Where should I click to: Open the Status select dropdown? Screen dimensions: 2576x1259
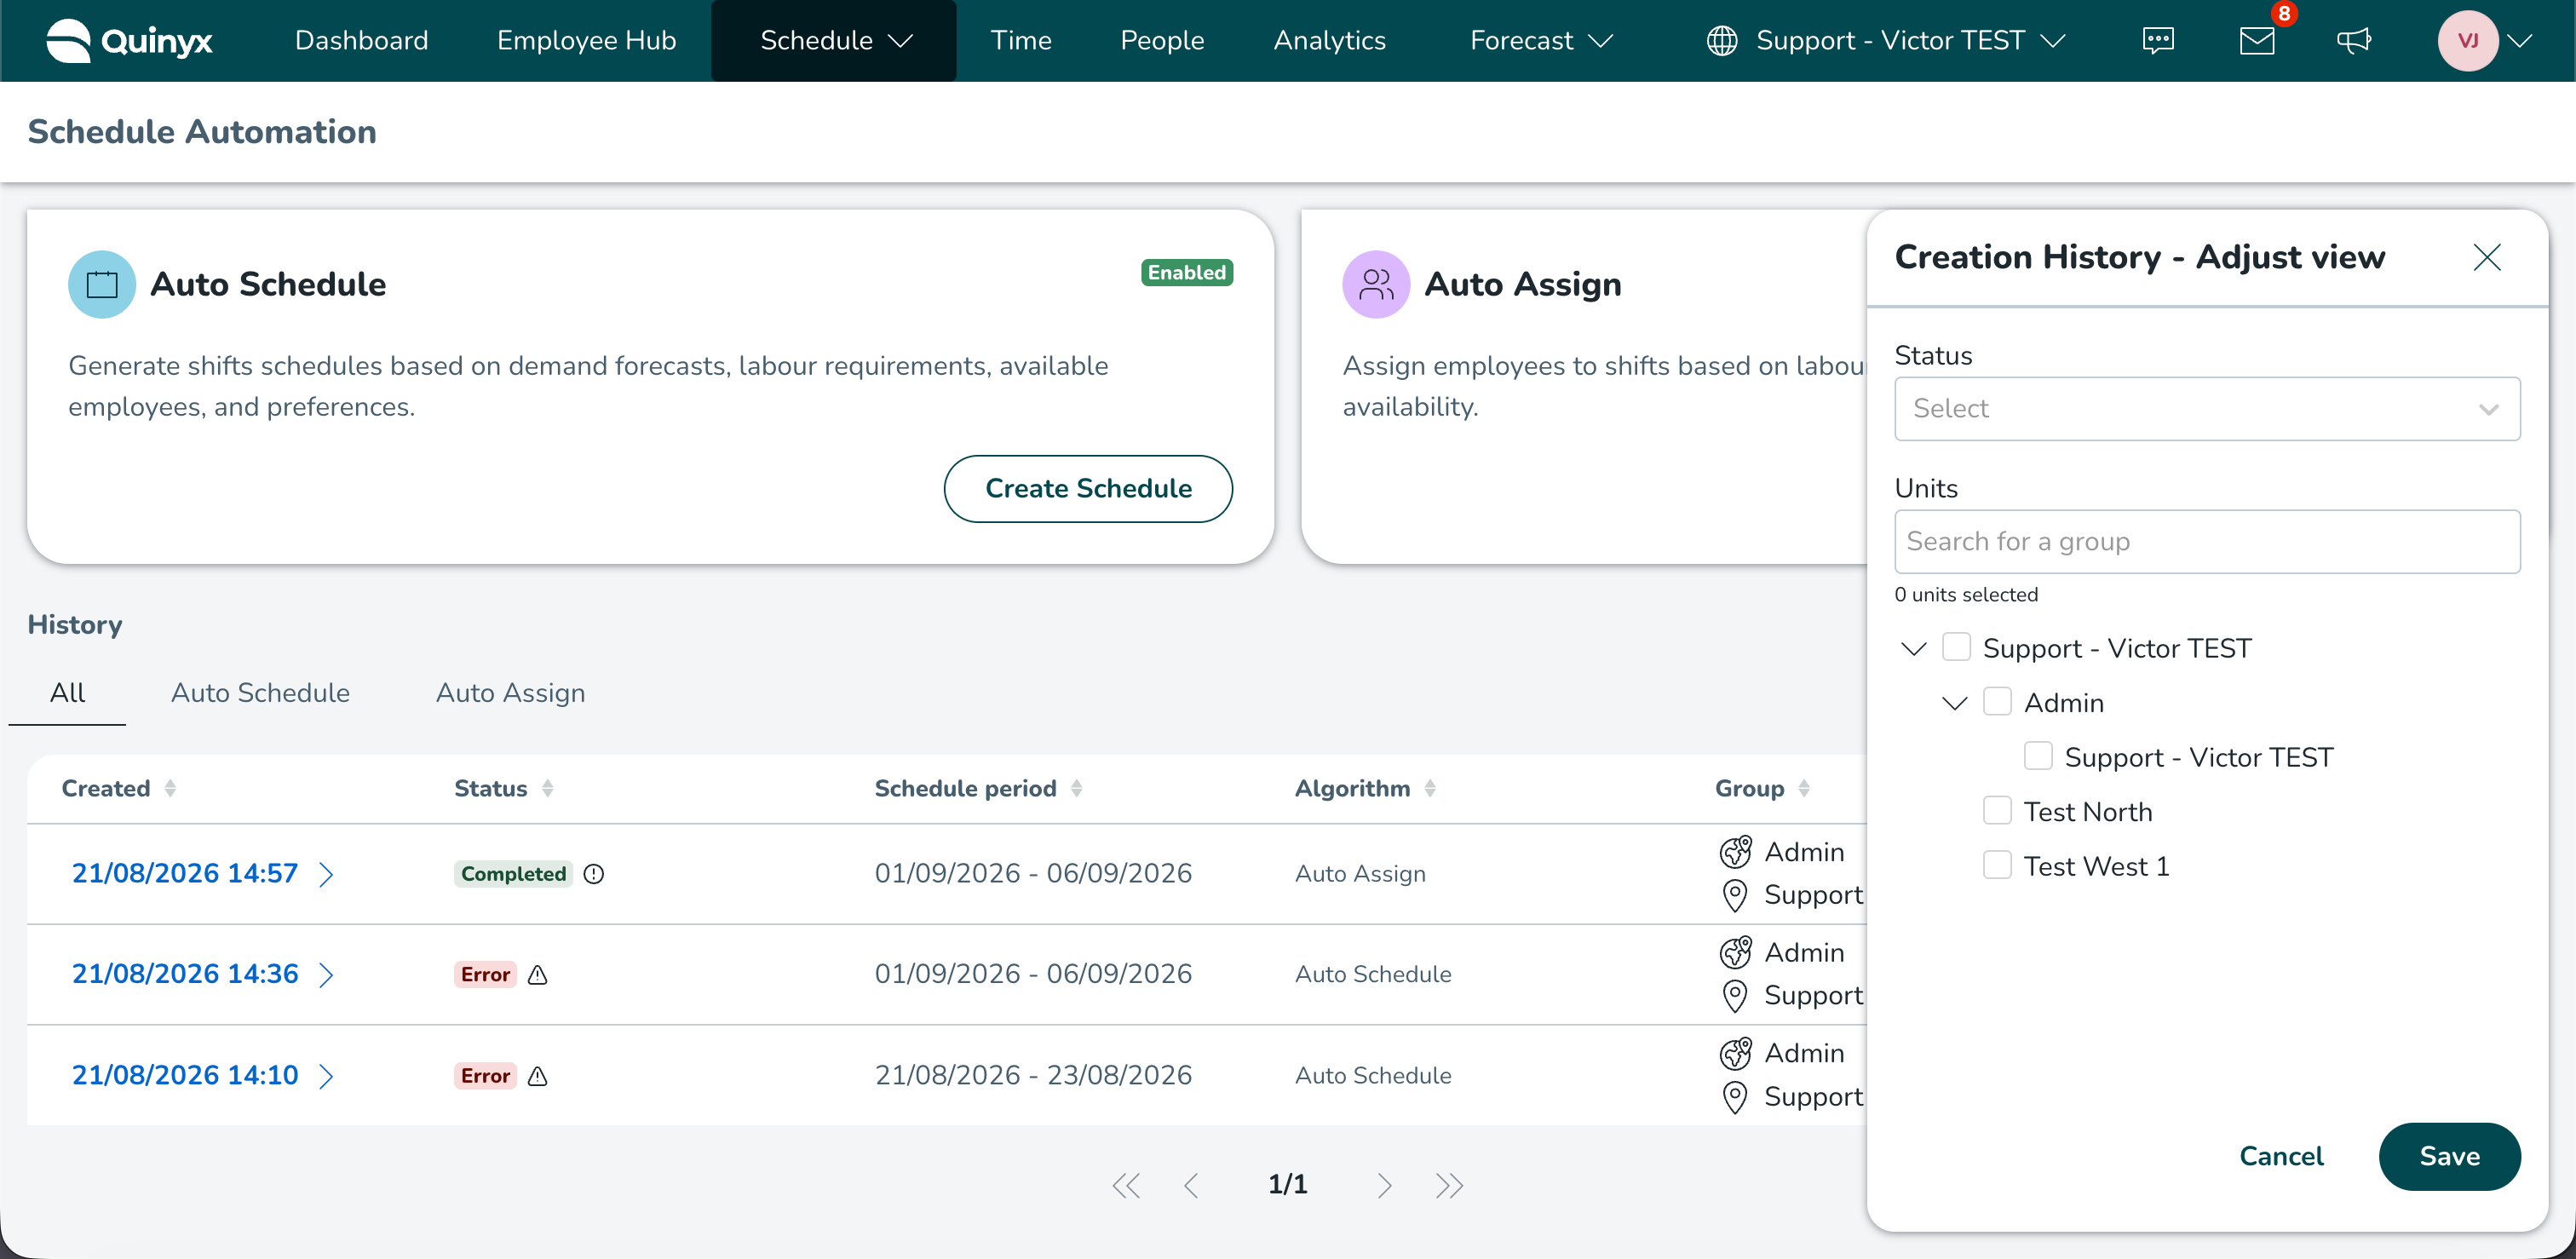pyautogui.click(x=2207, y=409)
